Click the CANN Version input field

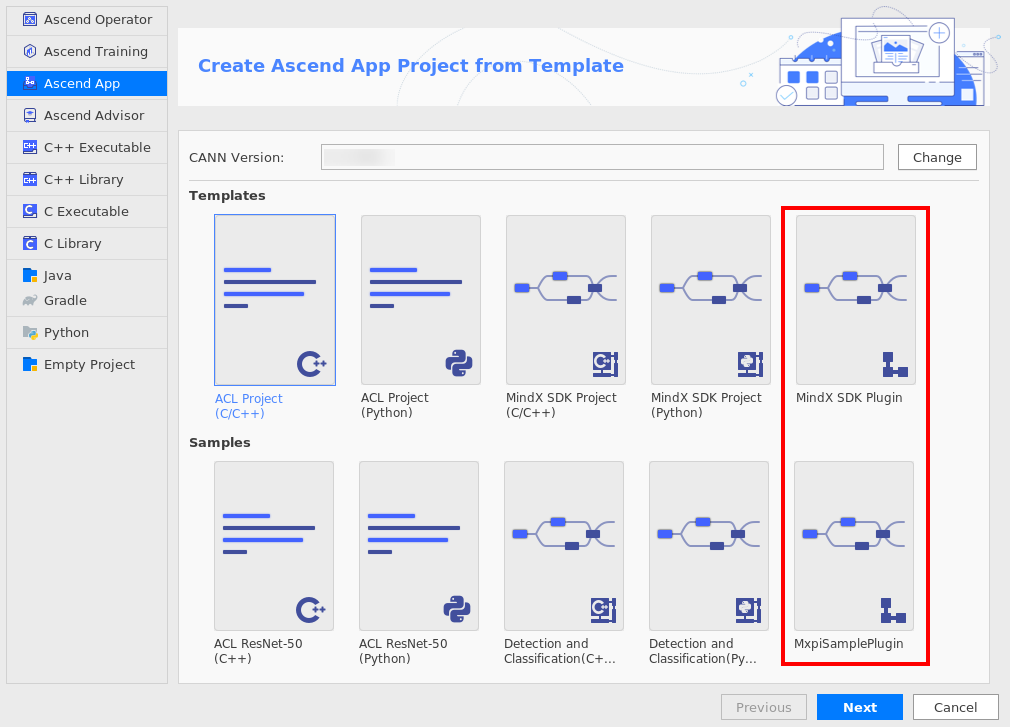click(x=602, y=157)
